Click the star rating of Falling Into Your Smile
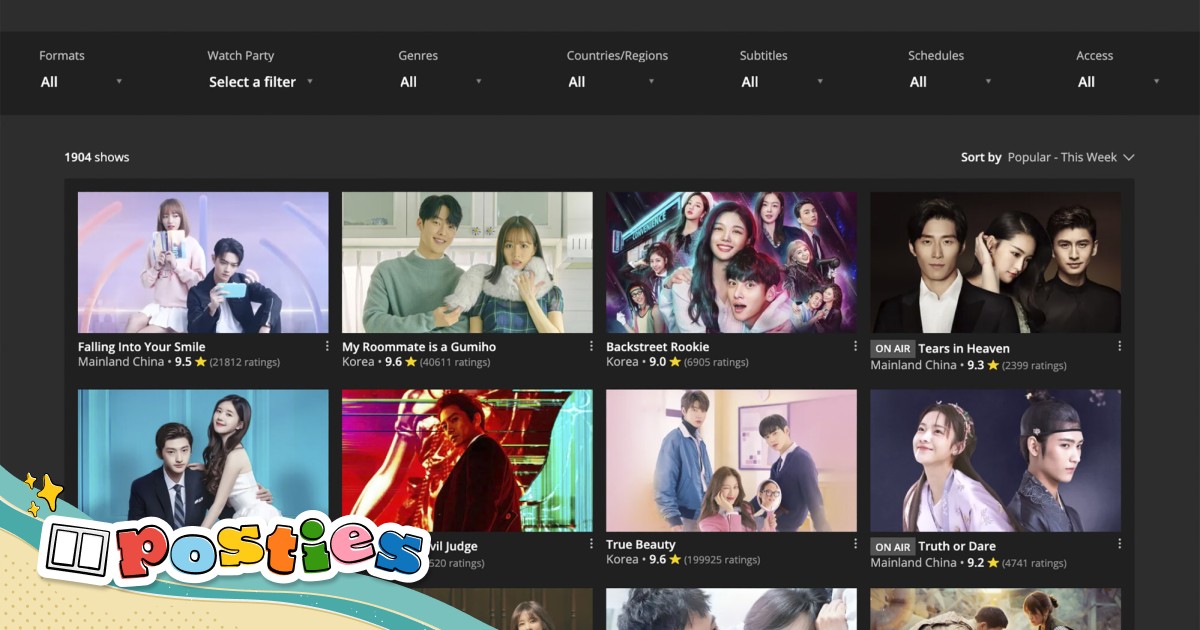Screen dimensions: 1200x630 [x=190, y=362]
